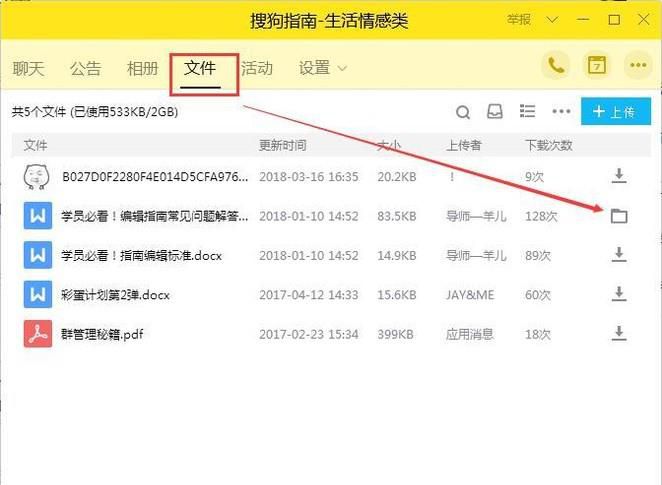Sort by 更新时间 column header
Image resolution: width=662 pixels, height=485 pixels.
pyautogui.click(x=282, y=146)
